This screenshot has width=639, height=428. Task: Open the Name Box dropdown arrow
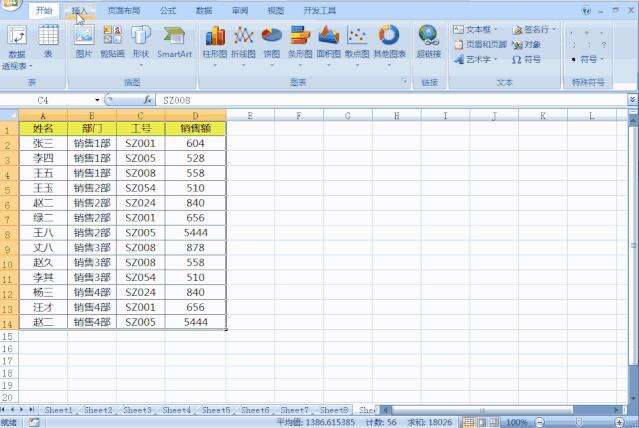click(x=97, y=100)
